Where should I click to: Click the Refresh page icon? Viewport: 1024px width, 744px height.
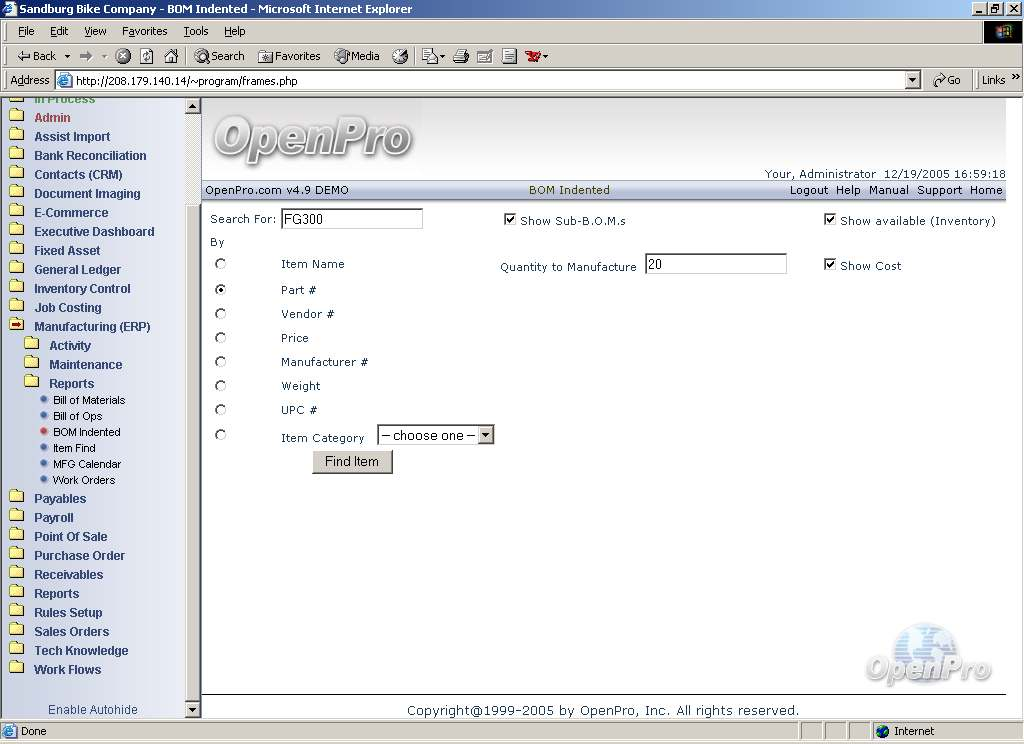point(147,56)
